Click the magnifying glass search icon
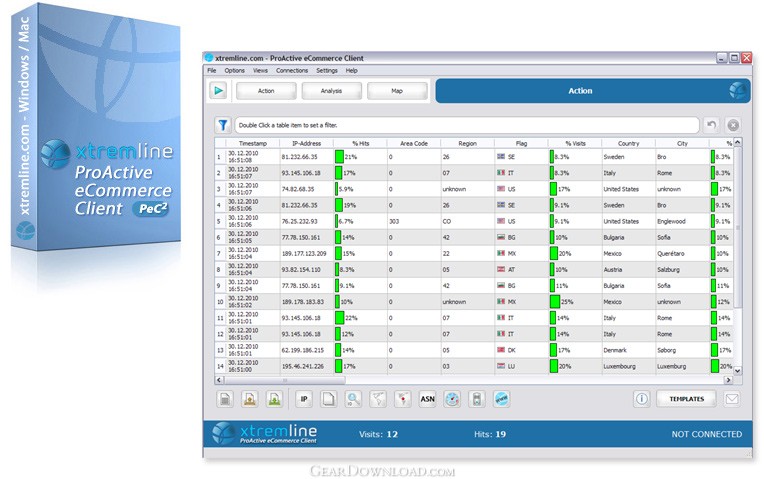 tap(353, 399)
